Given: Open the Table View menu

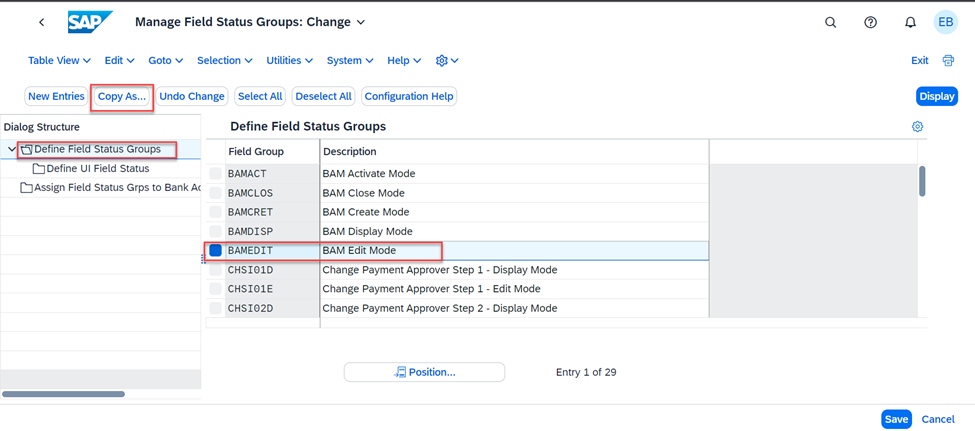Looking at the screenshot, I should pos(60,60).
